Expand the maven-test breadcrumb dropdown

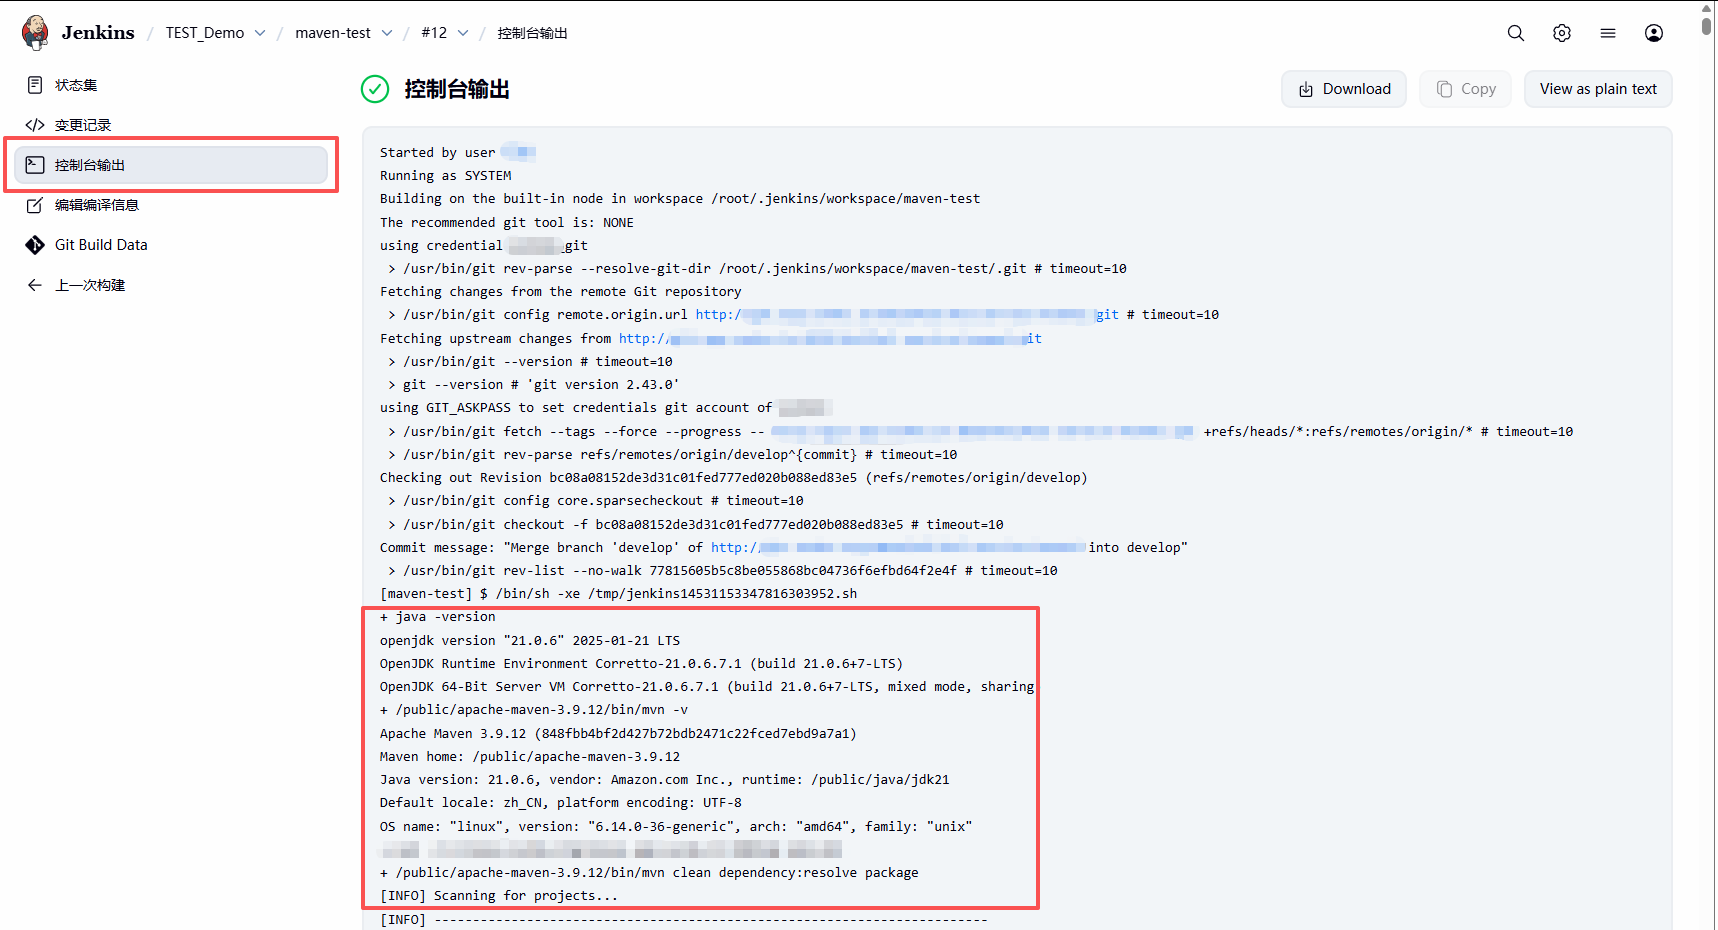point(387,33)
